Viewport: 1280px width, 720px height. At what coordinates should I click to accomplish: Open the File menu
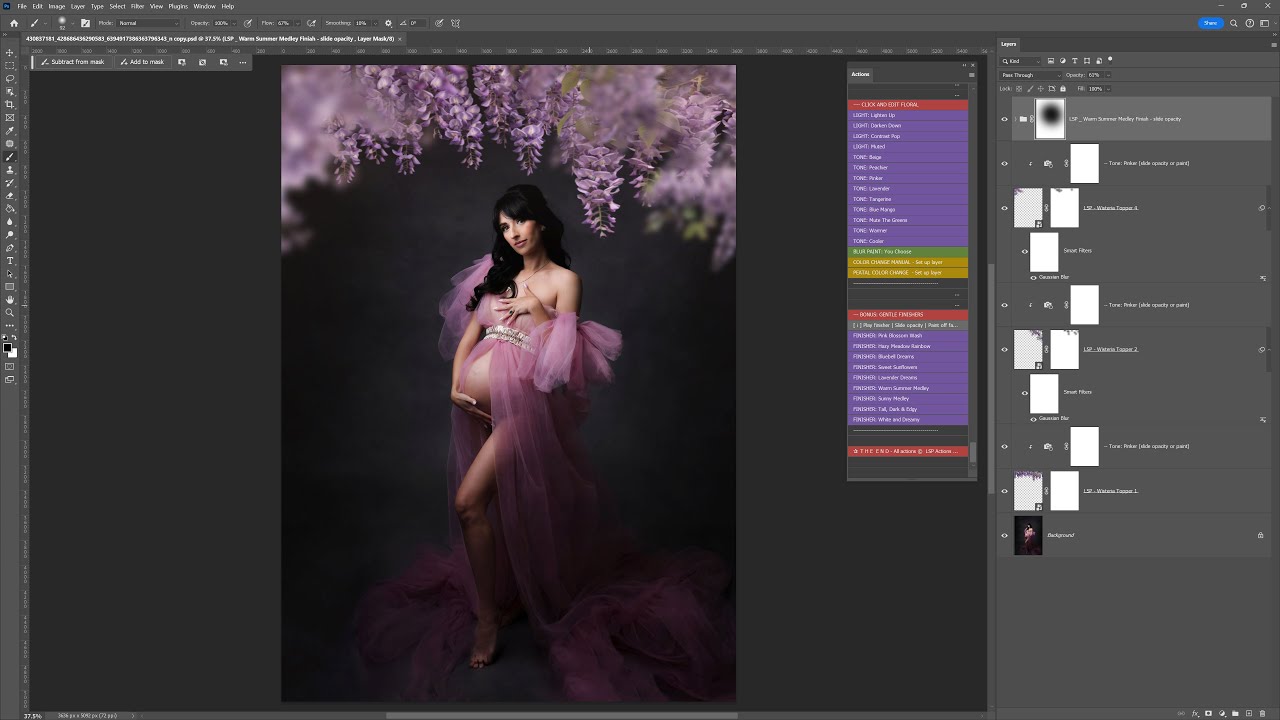pyautogui.click(x=22, y=6)
